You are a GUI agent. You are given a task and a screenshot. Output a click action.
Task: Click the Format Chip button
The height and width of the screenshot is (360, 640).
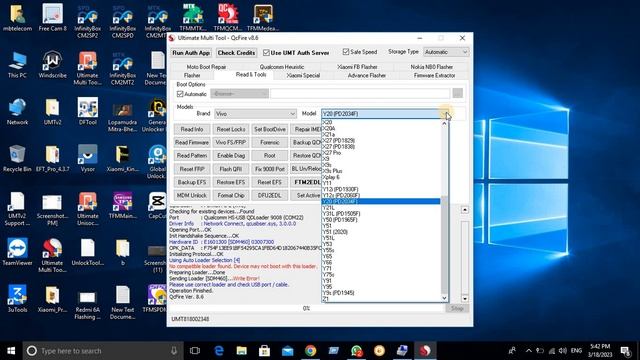231,196
